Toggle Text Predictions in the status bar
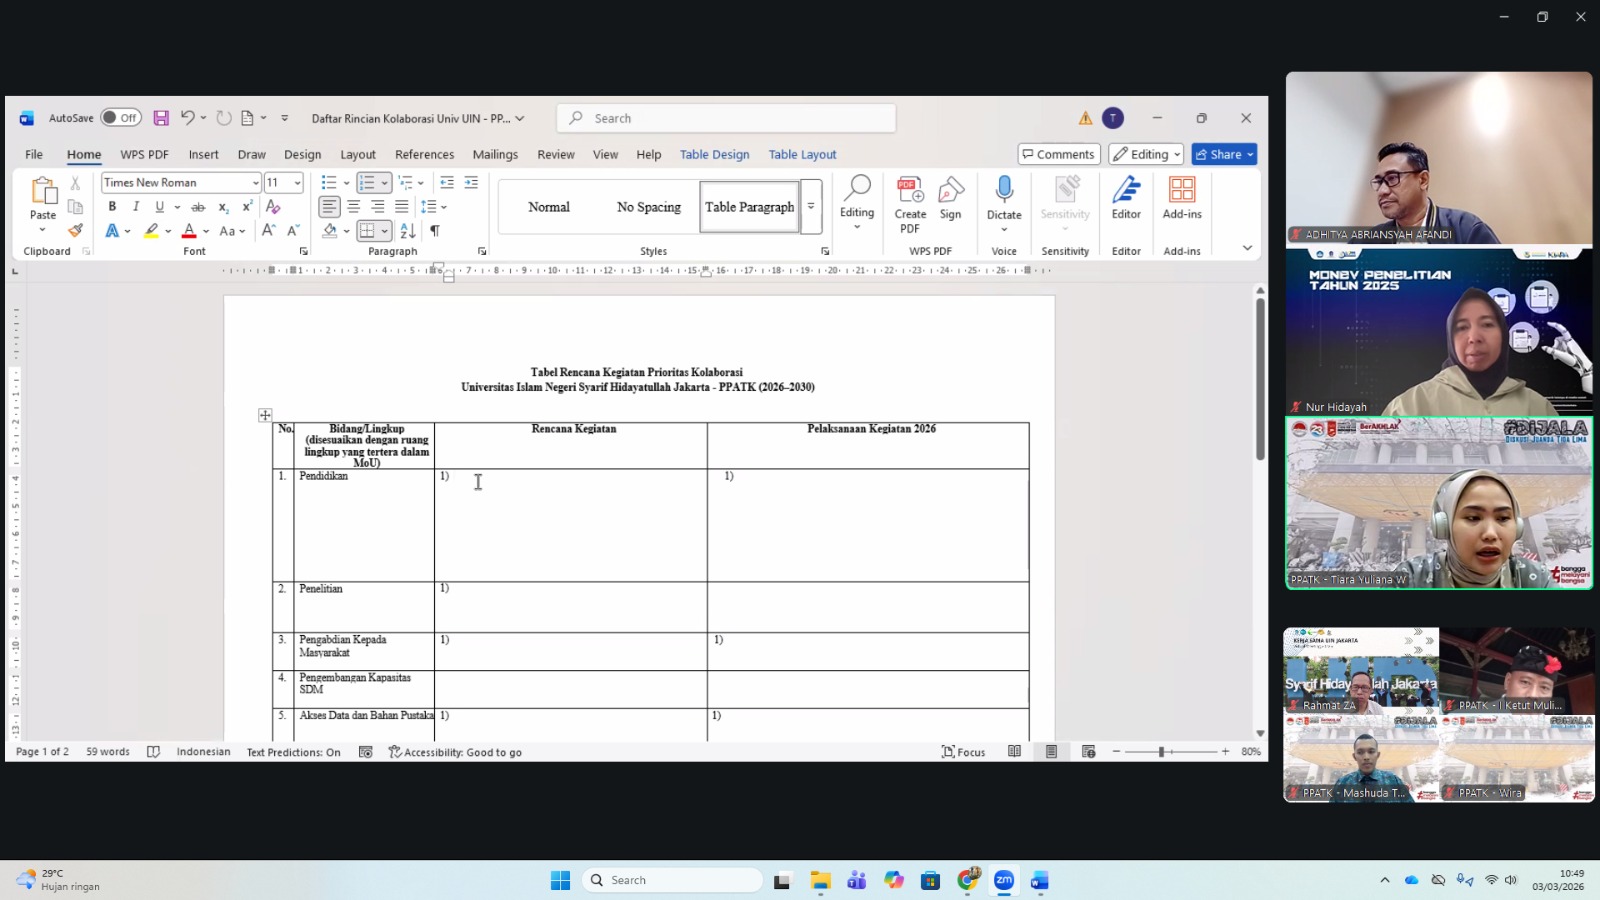 [293, 752]
